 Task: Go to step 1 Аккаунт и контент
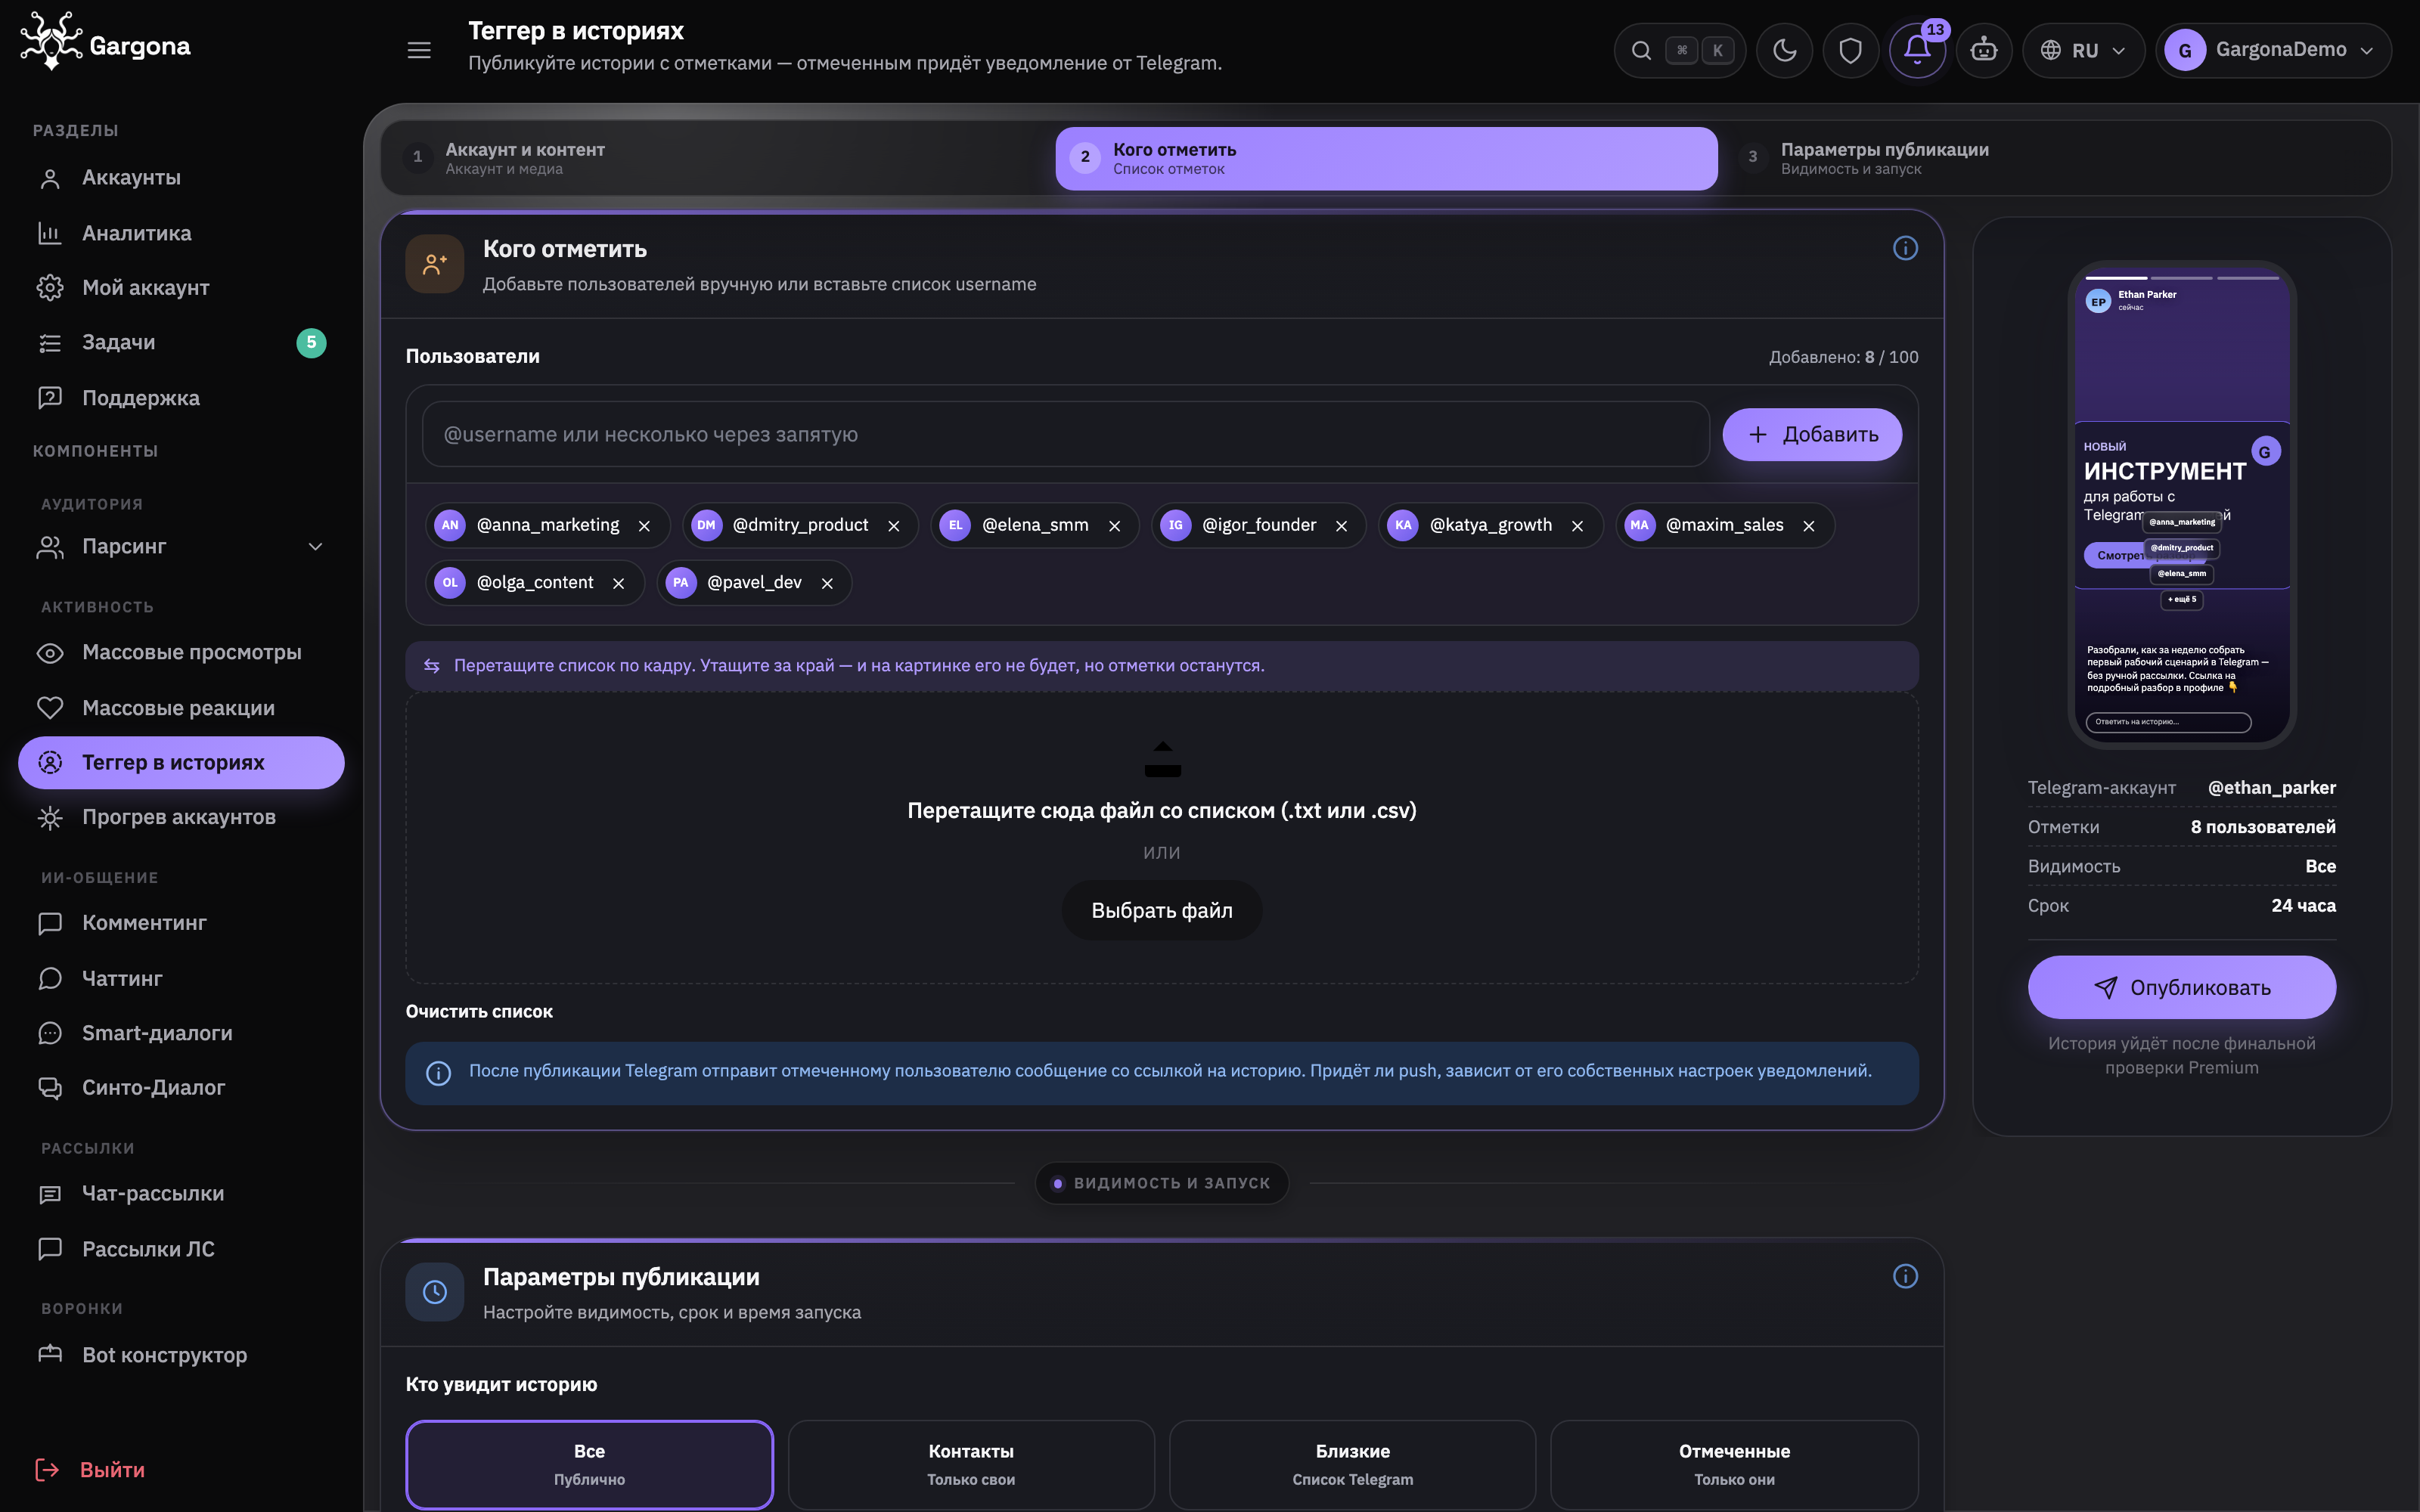pyautogui.click(x=718, y=158)
